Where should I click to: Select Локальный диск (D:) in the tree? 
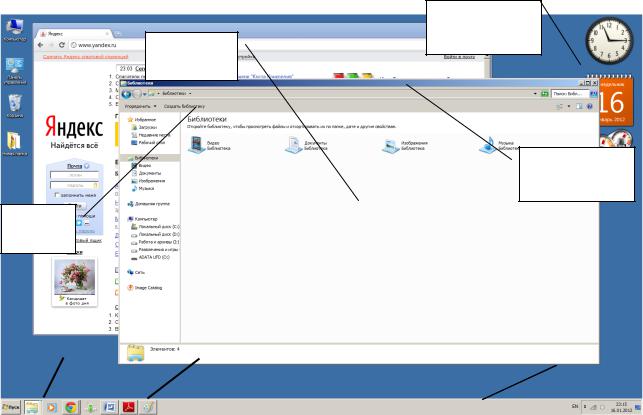coord(155,235)
